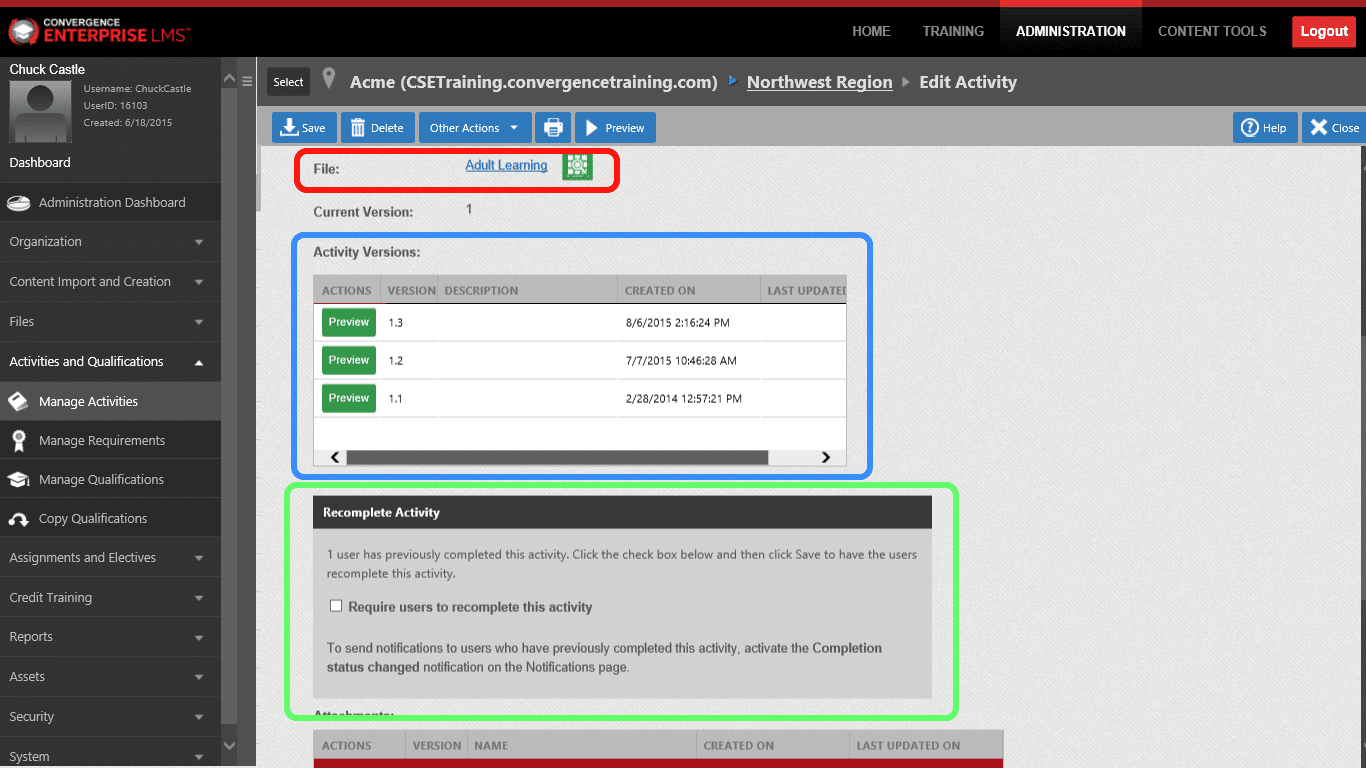Open Manage Requirements in sidebar
The height and width of the screenshot is (768, 1366).
coord(101,440)
